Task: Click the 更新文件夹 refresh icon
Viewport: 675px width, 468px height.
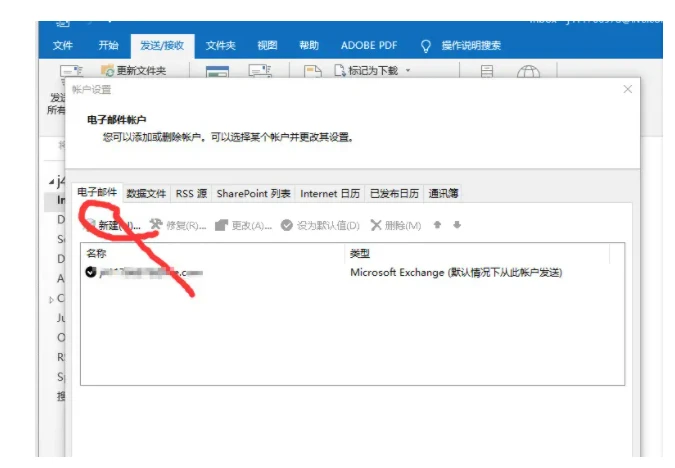Action: pos(107,70)
